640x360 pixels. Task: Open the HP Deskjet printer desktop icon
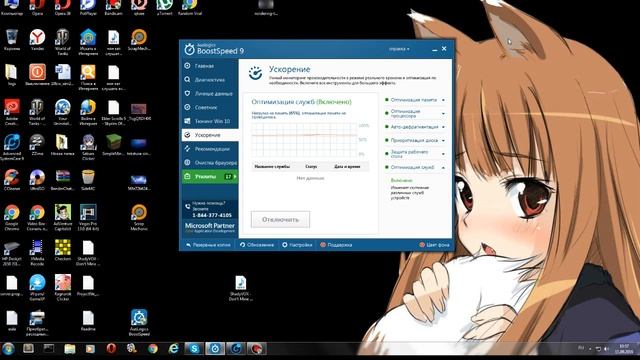[x=11, y=253]
